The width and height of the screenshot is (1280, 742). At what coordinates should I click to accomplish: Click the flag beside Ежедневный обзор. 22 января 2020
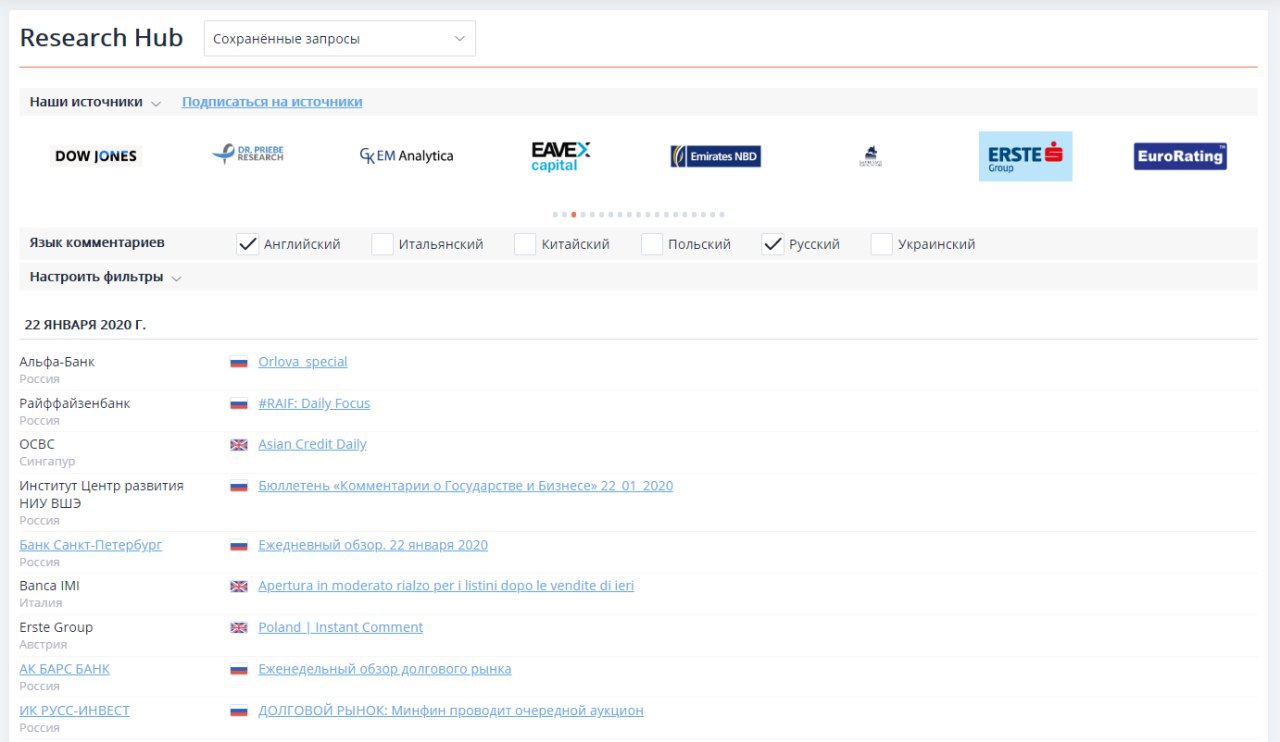click(239, 546)
